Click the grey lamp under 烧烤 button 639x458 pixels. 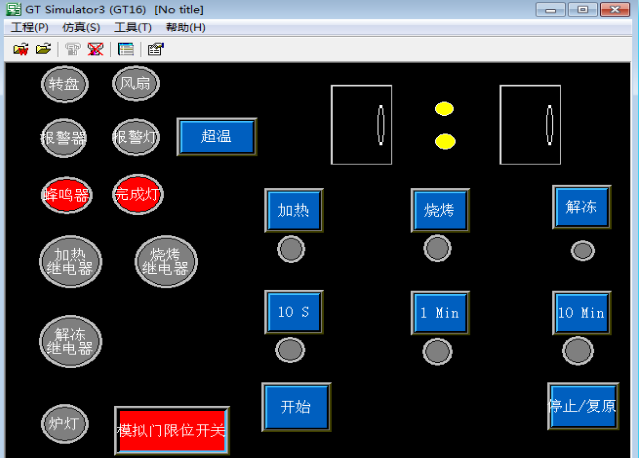coord(437,248)
